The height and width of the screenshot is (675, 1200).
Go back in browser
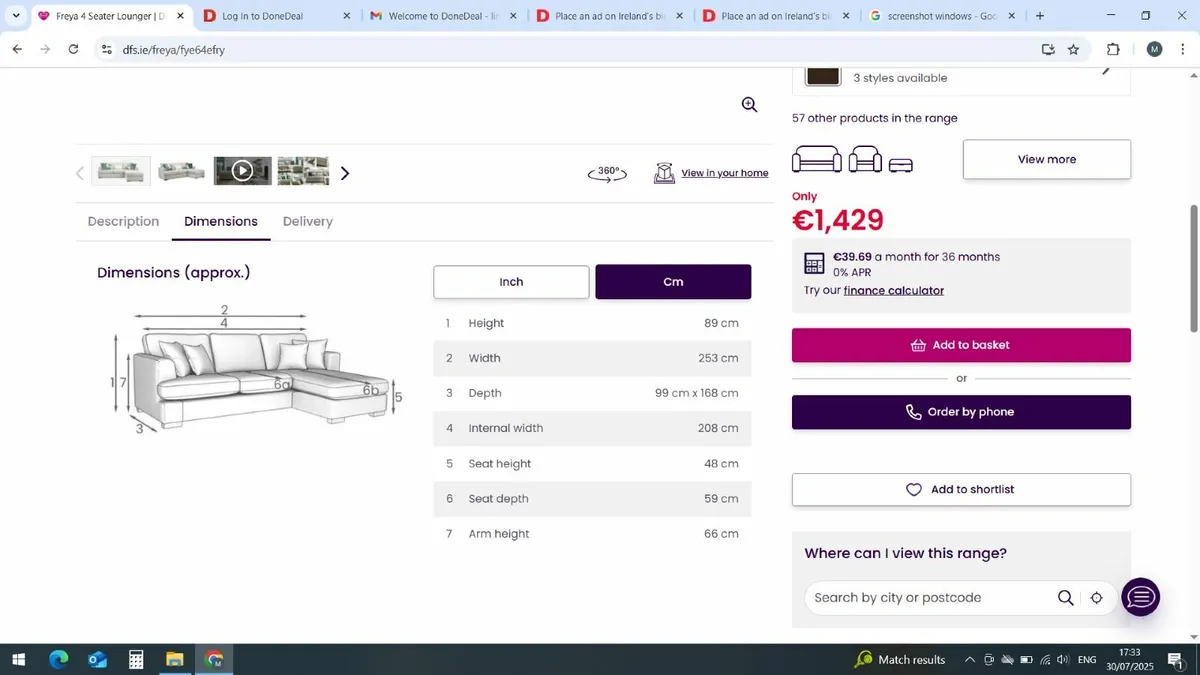pyautogui.click(x=17, y=49)
